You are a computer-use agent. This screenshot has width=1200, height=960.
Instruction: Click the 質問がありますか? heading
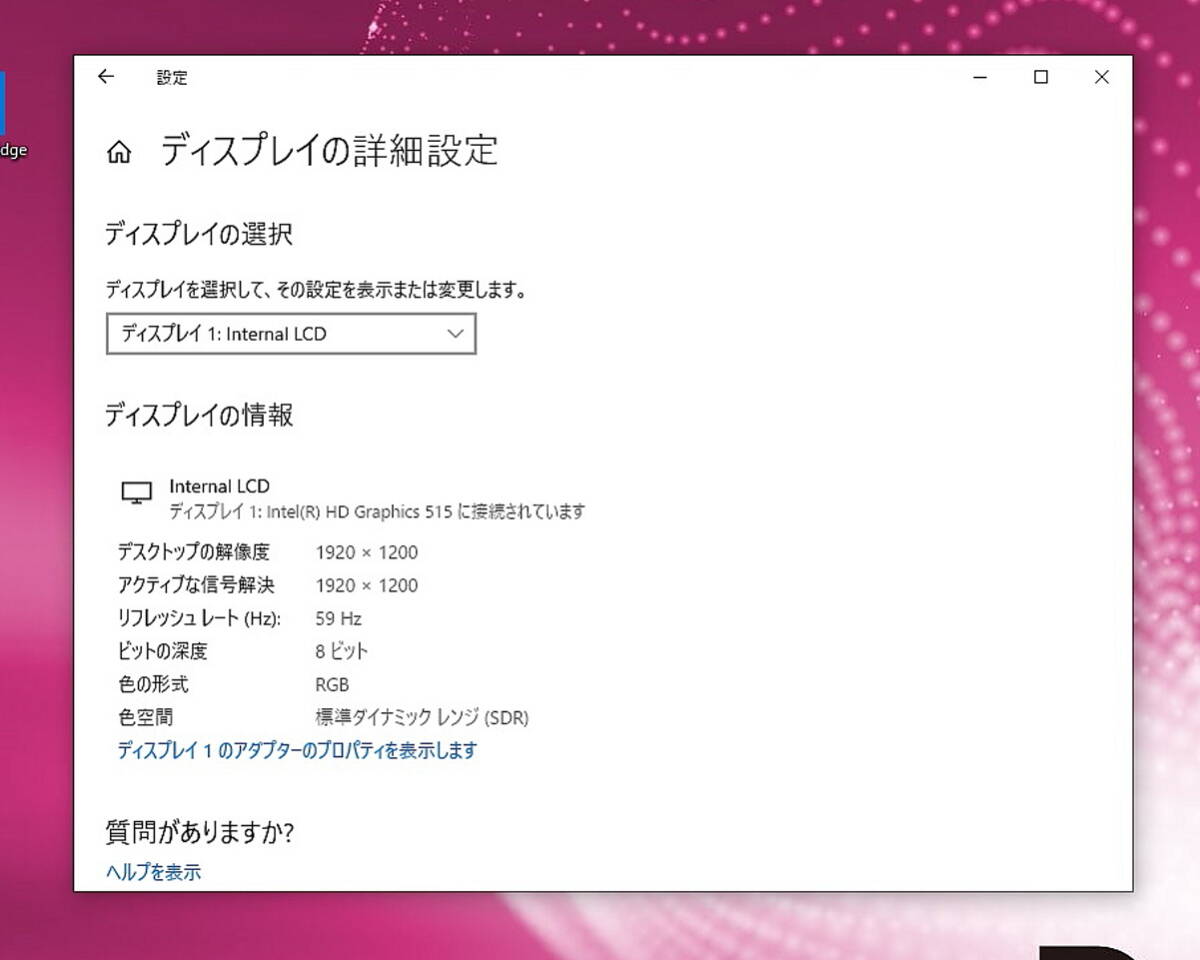200,831
